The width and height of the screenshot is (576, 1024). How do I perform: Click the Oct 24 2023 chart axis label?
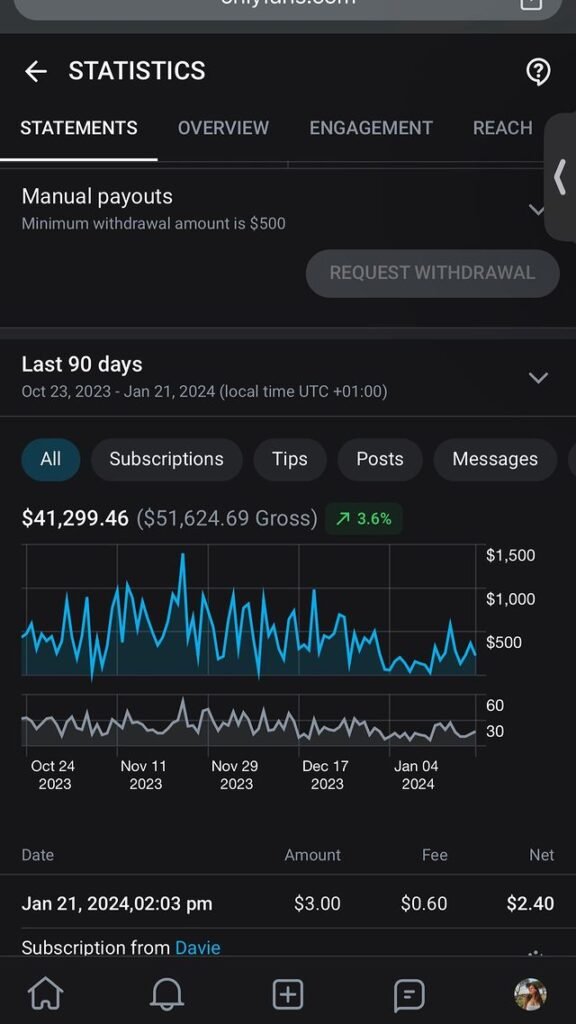point(54,775)
